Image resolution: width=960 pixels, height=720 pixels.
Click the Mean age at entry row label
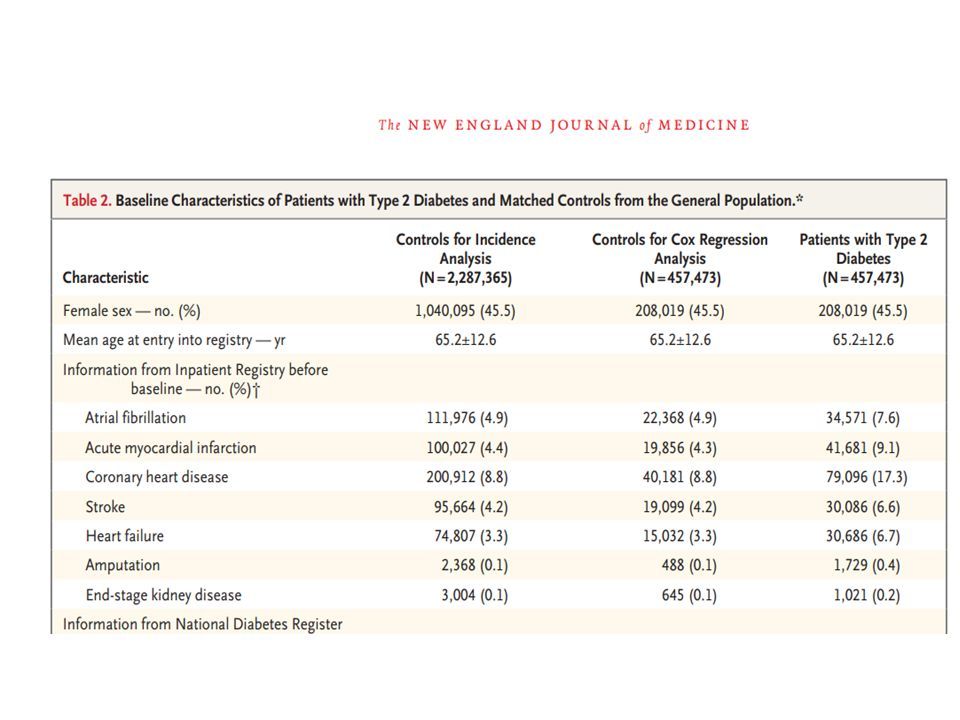tap(174, 340)
